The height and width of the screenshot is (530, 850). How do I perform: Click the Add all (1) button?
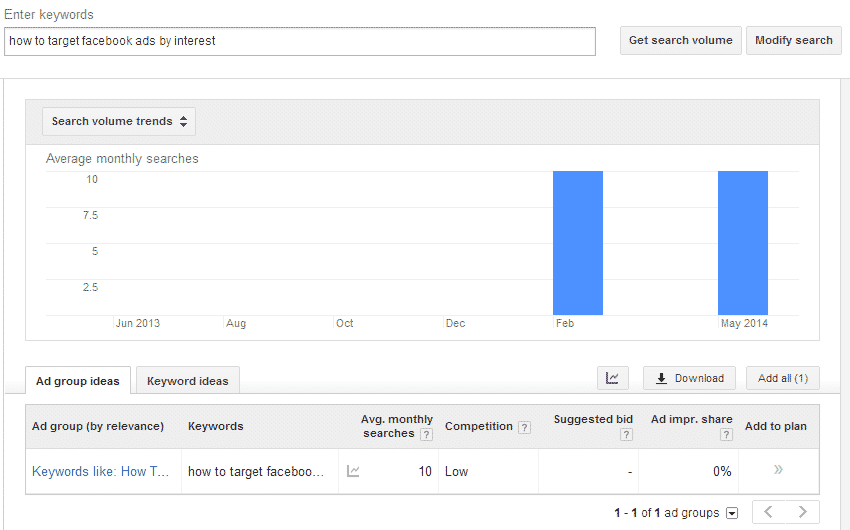click(x=782, y=378)
